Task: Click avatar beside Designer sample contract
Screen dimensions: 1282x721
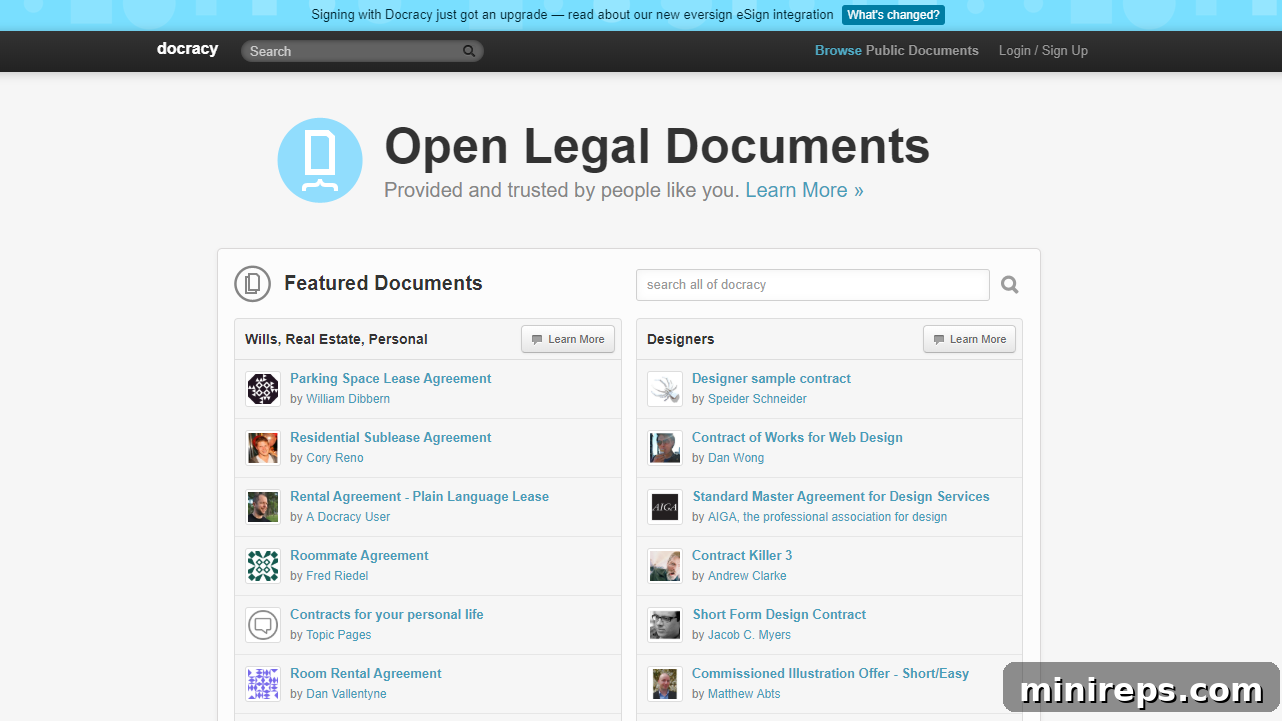Action: point(665,389)
